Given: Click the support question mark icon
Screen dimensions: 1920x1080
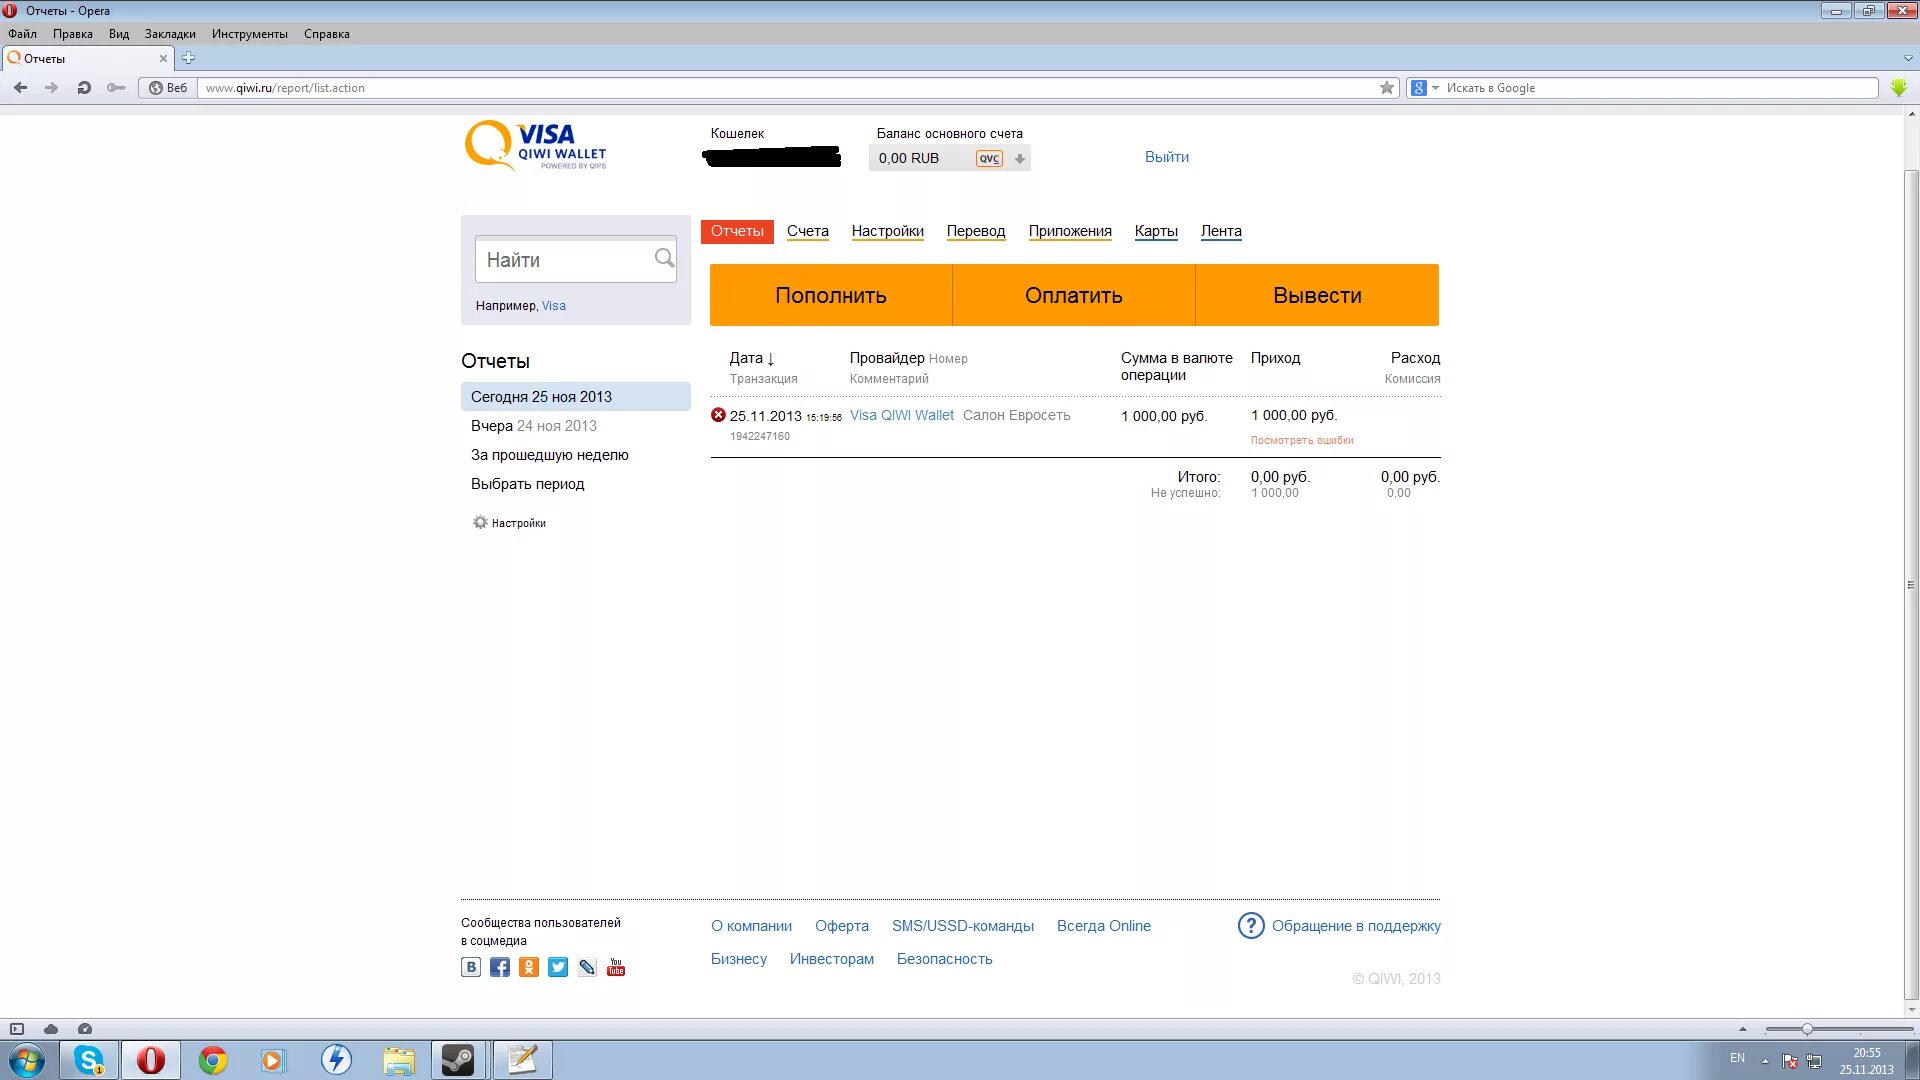Looking at the screenshot, I should 1251,926.
